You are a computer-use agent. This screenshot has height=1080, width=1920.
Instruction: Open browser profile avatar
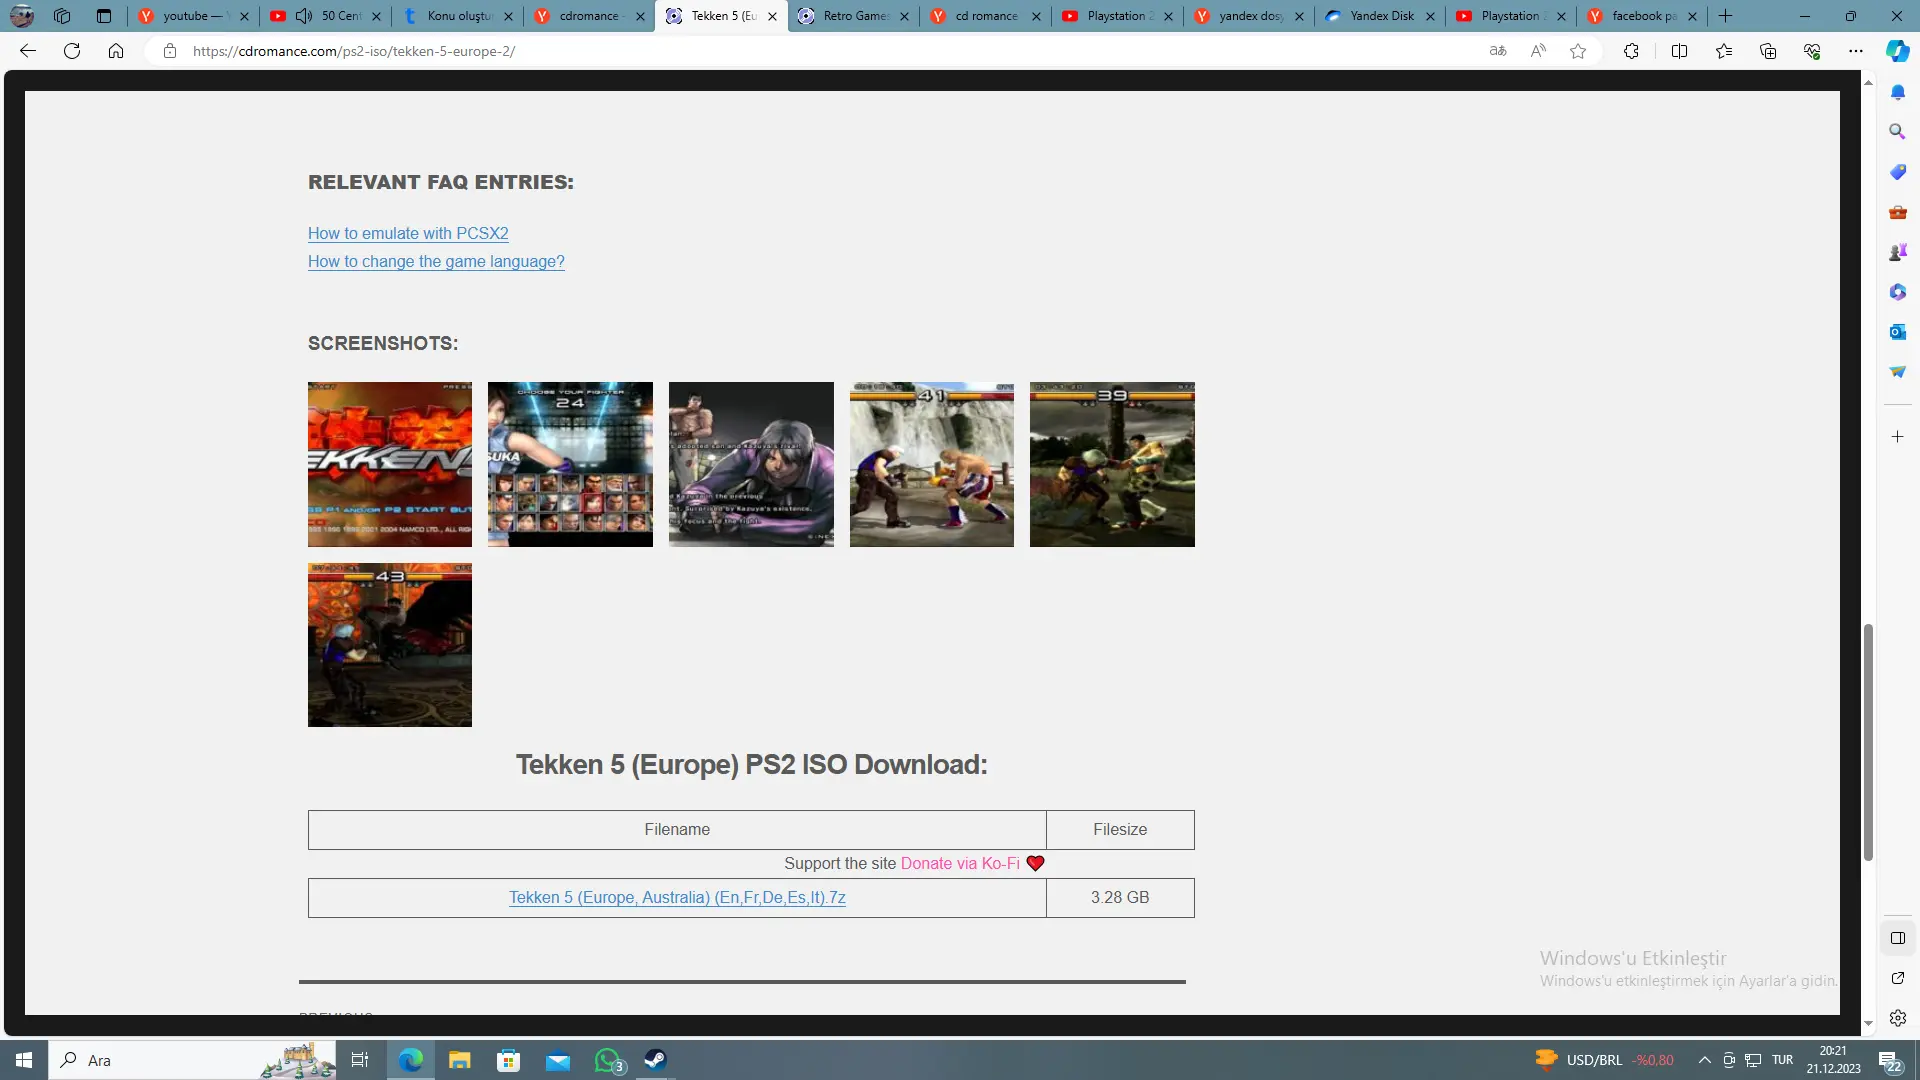(22, 16)
